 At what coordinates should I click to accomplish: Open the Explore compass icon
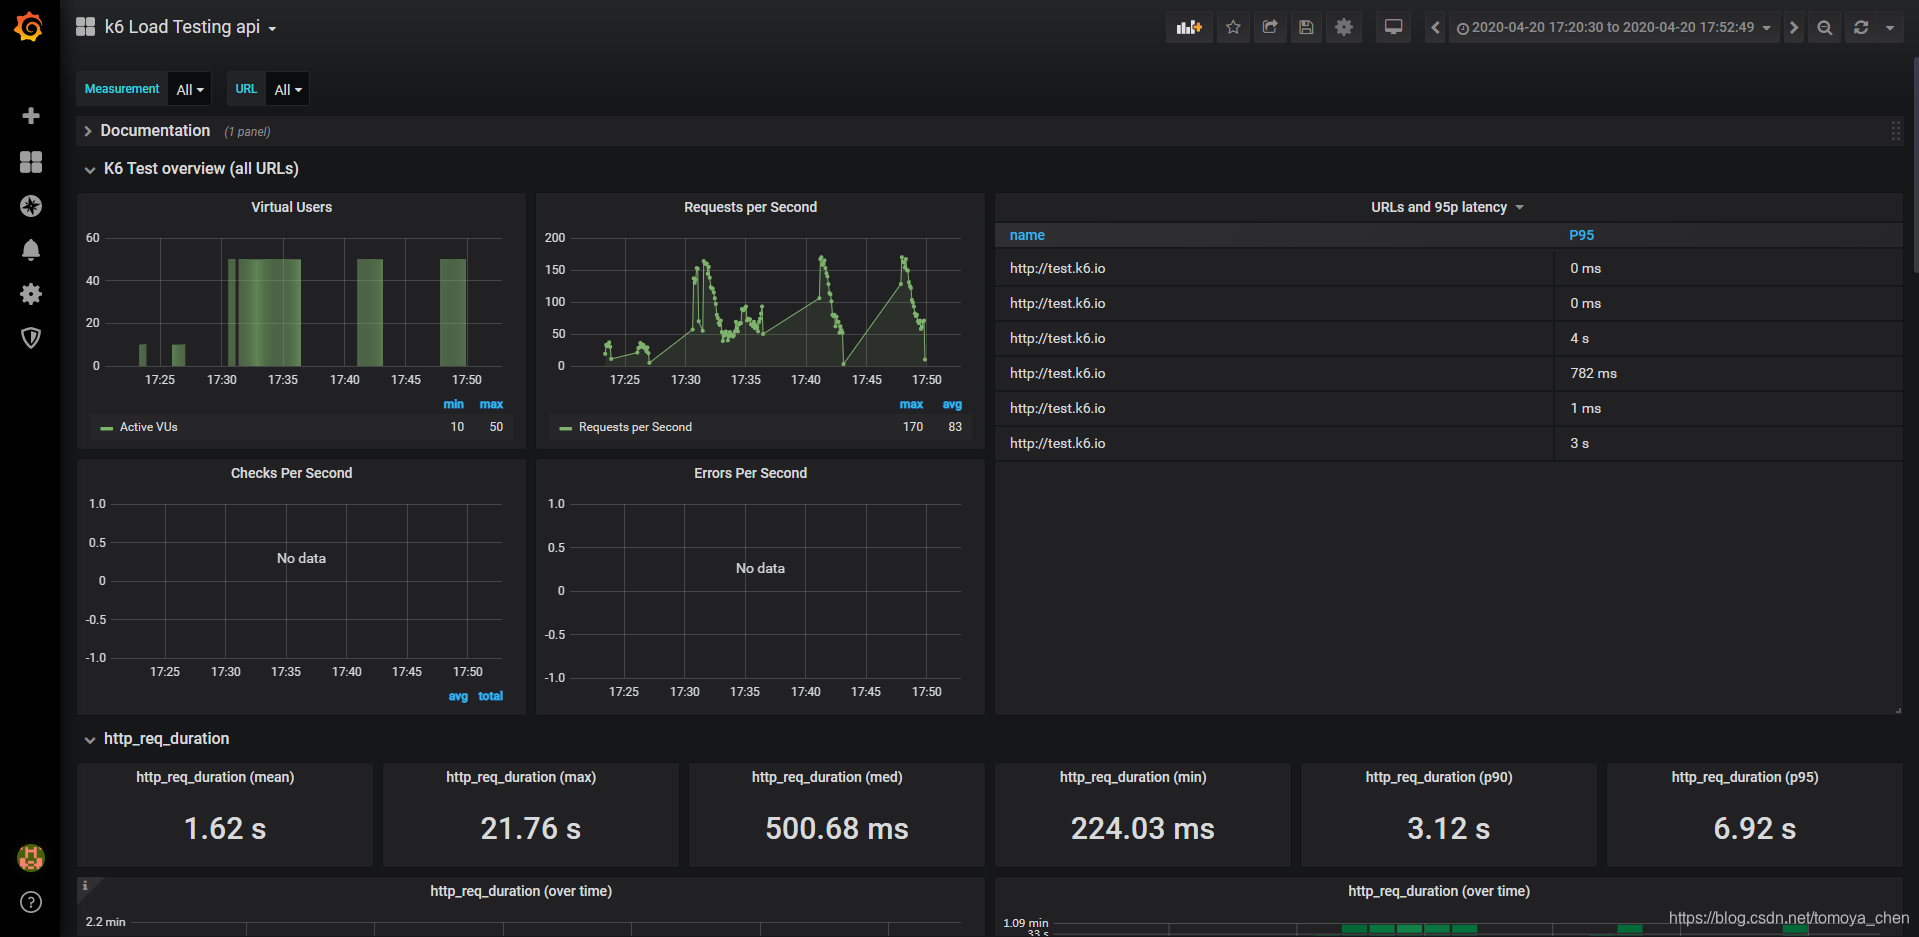[31, 206]
